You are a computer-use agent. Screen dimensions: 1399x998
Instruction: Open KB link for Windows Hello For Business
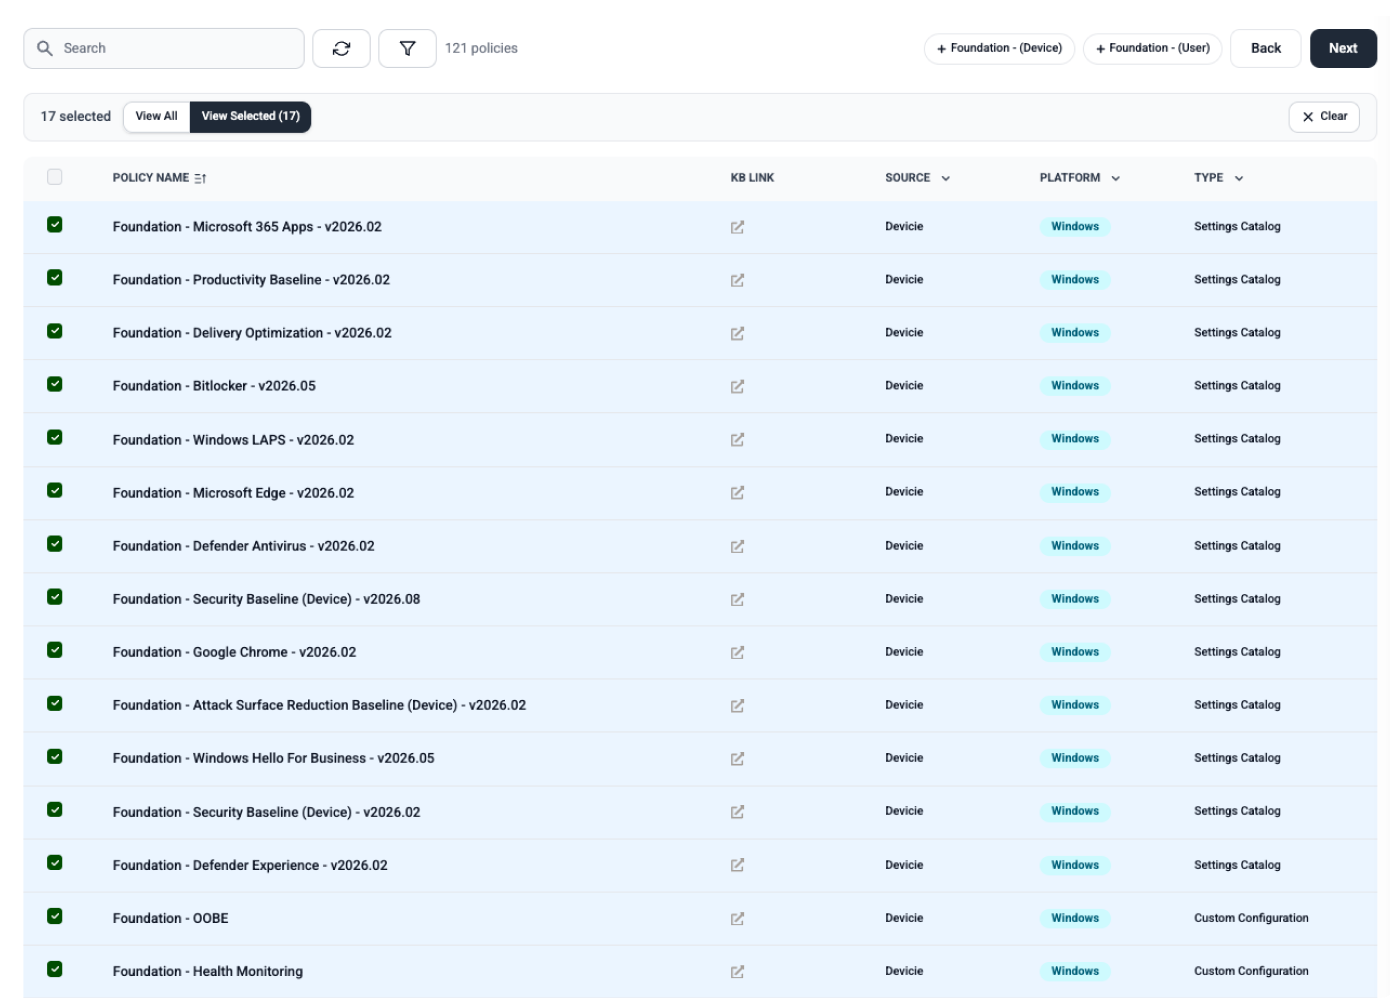(x=737, y=758)
